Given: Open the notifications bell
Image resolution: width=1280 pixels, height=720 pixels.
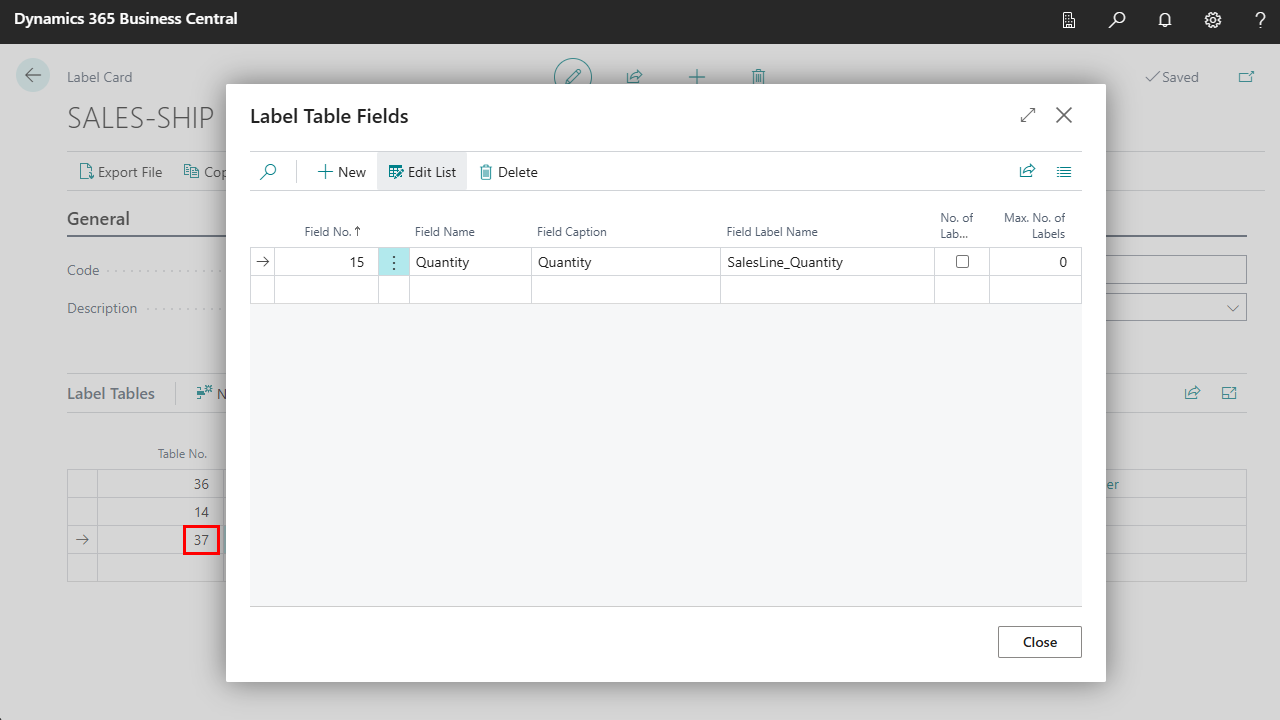Looking at the screenshot, I should click(1165, 20).
